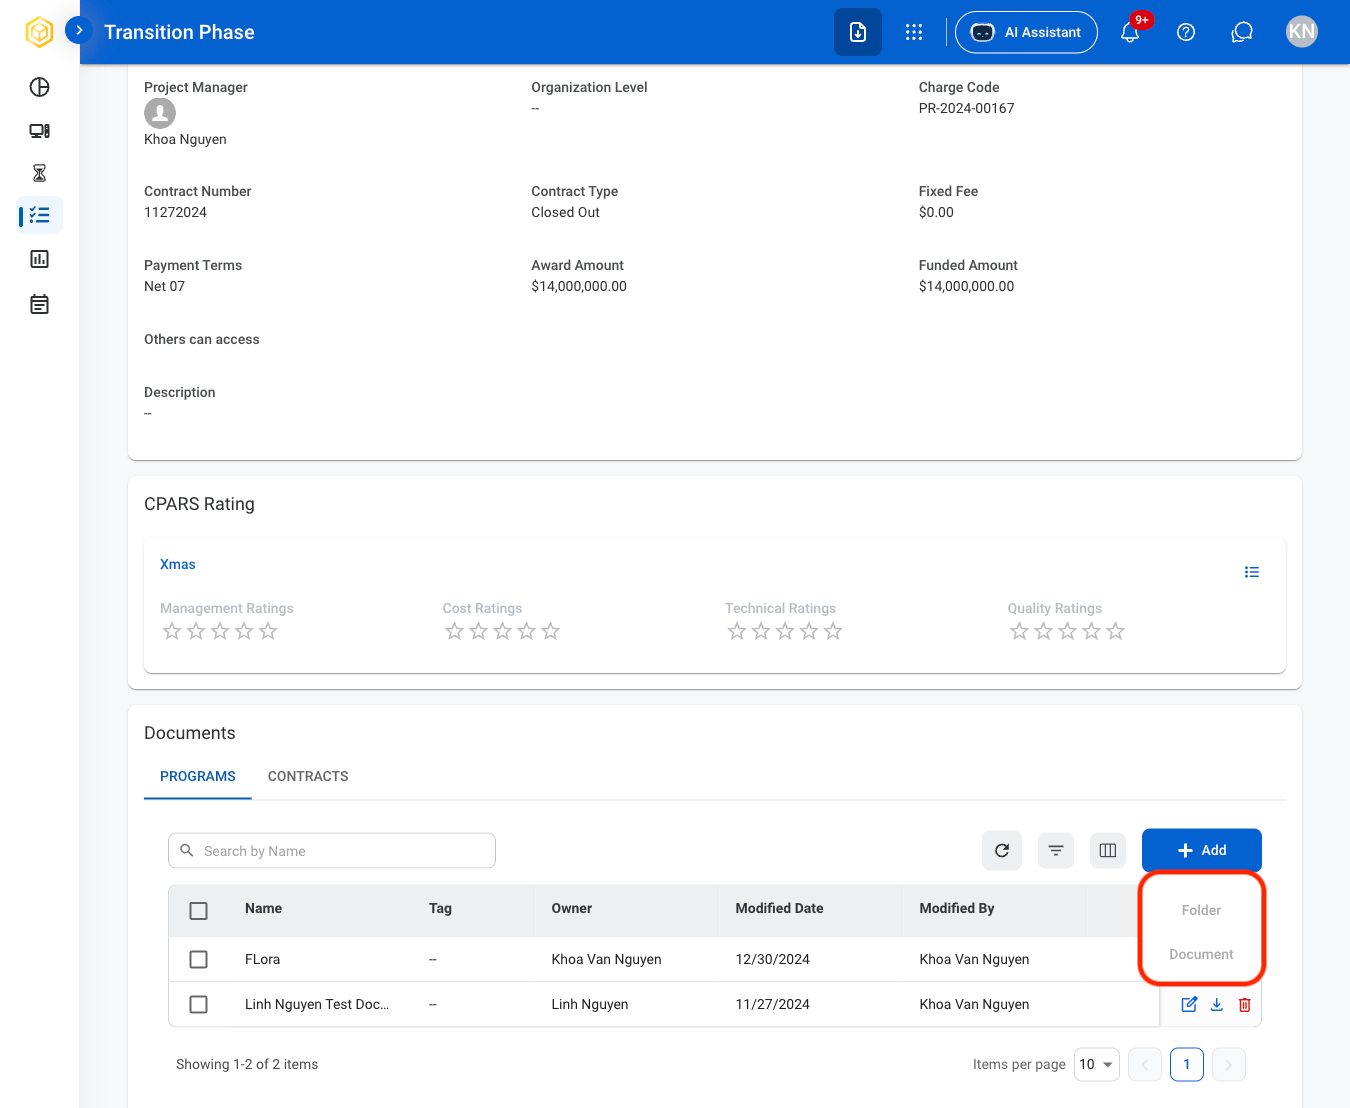
Task: Open the AI Assistant
Action: (1026, 32)
